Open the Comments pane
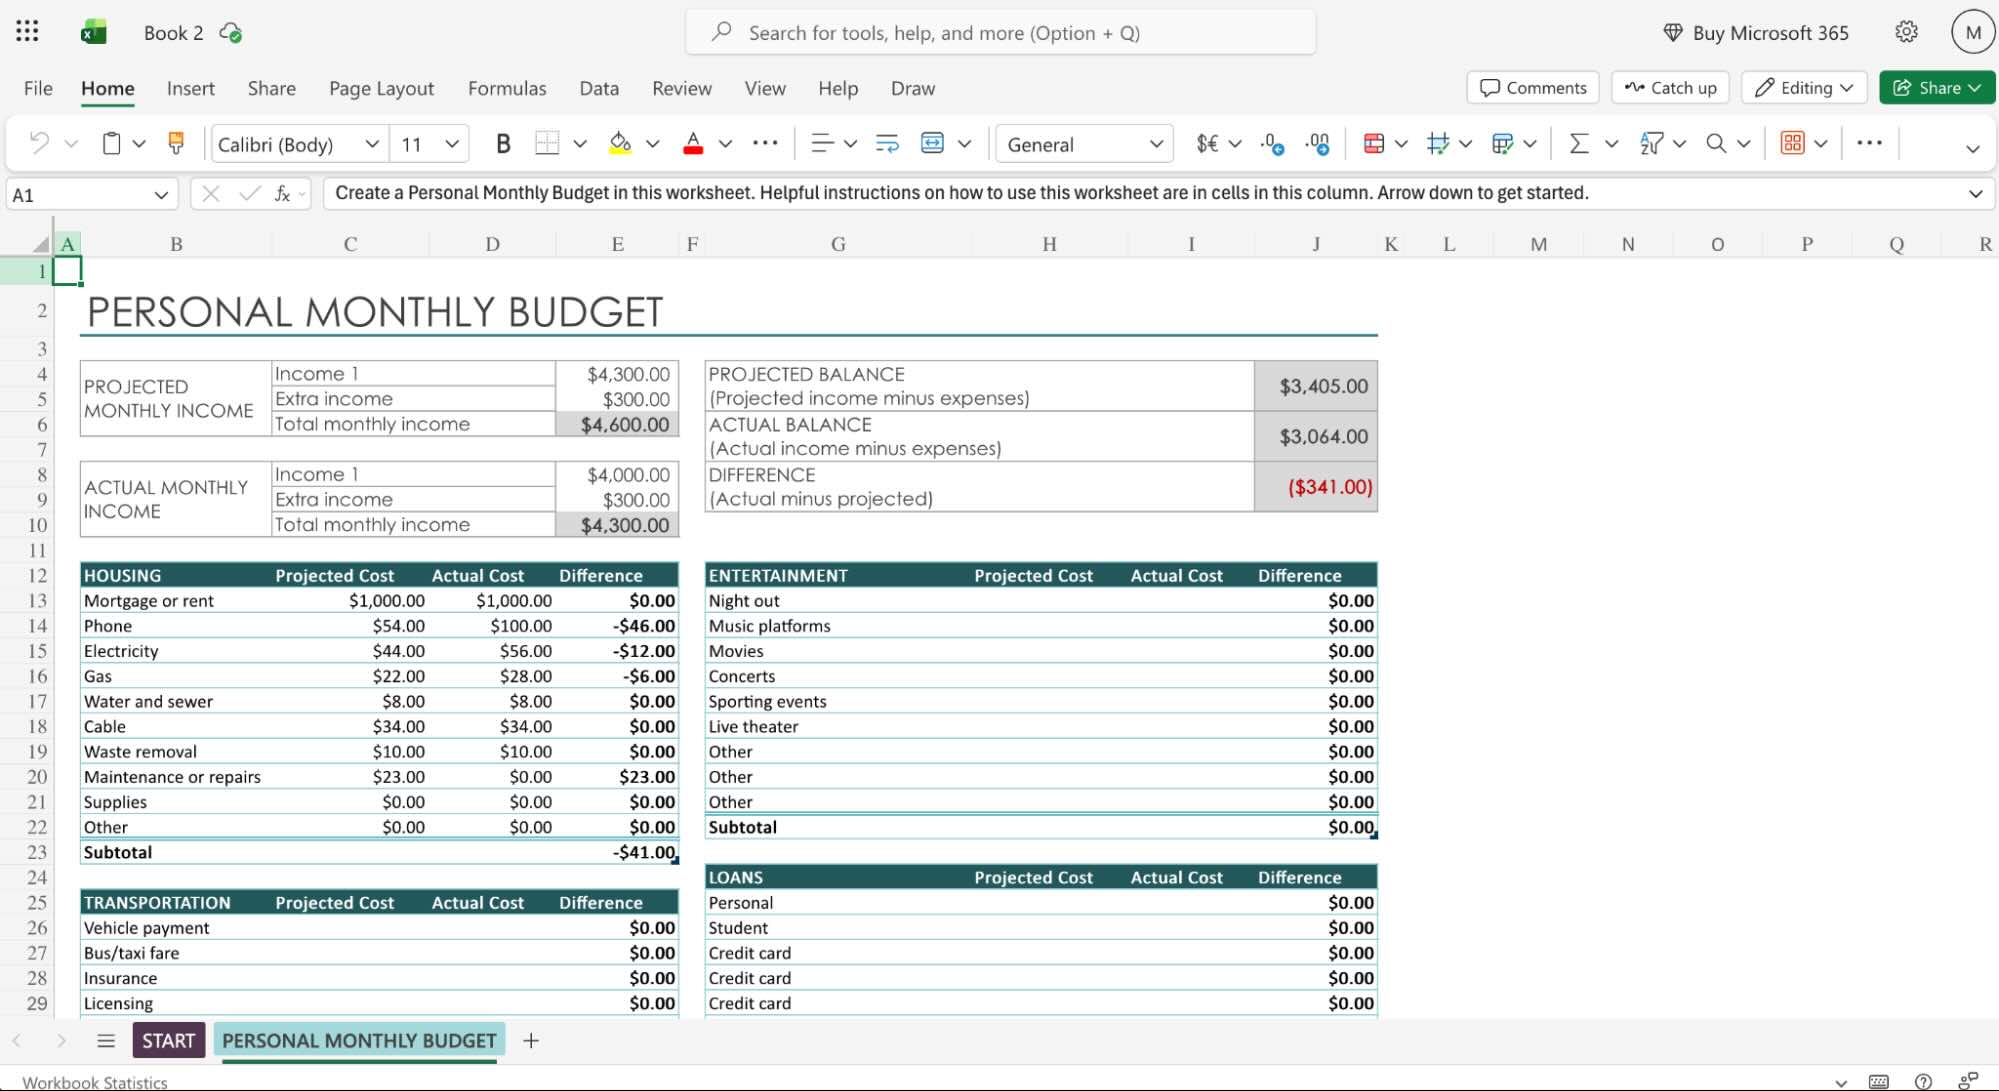1999x1091 pixels. [x=1533, y=88]
